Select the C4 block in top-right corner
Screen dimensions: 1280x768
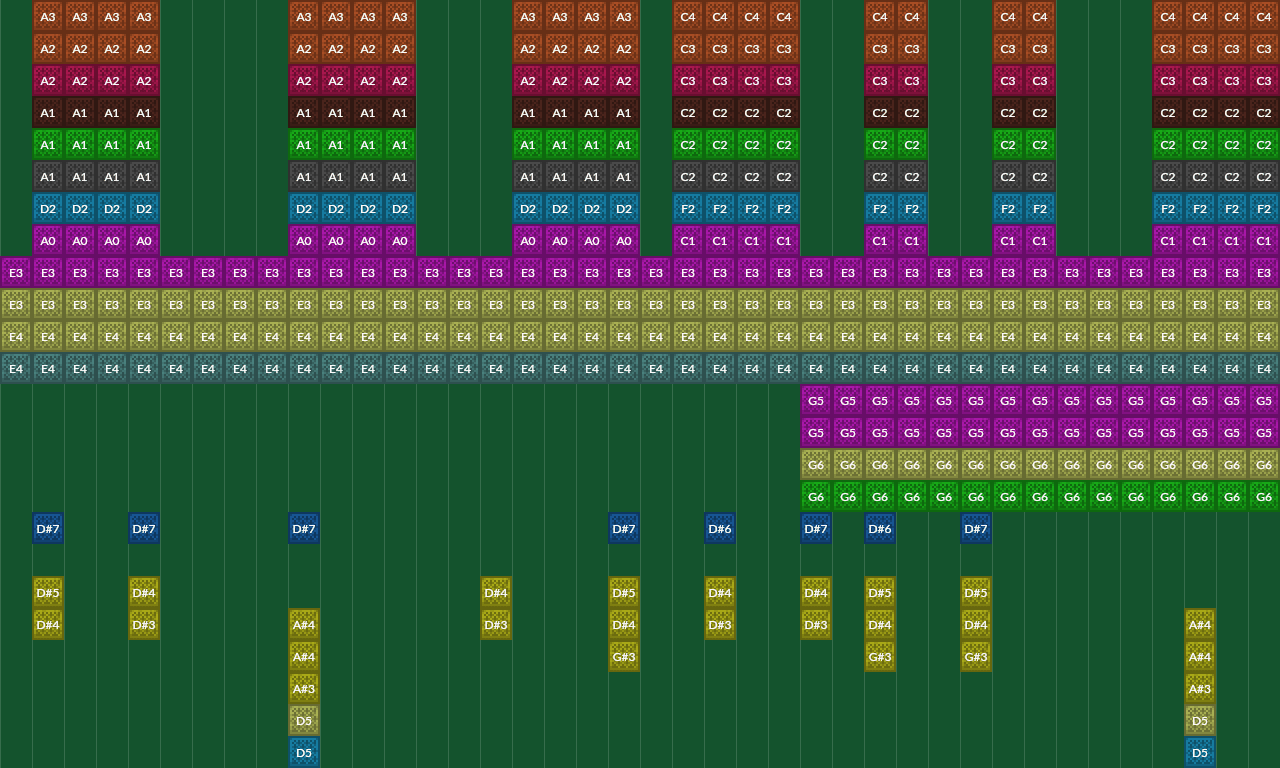(1264, 17)
